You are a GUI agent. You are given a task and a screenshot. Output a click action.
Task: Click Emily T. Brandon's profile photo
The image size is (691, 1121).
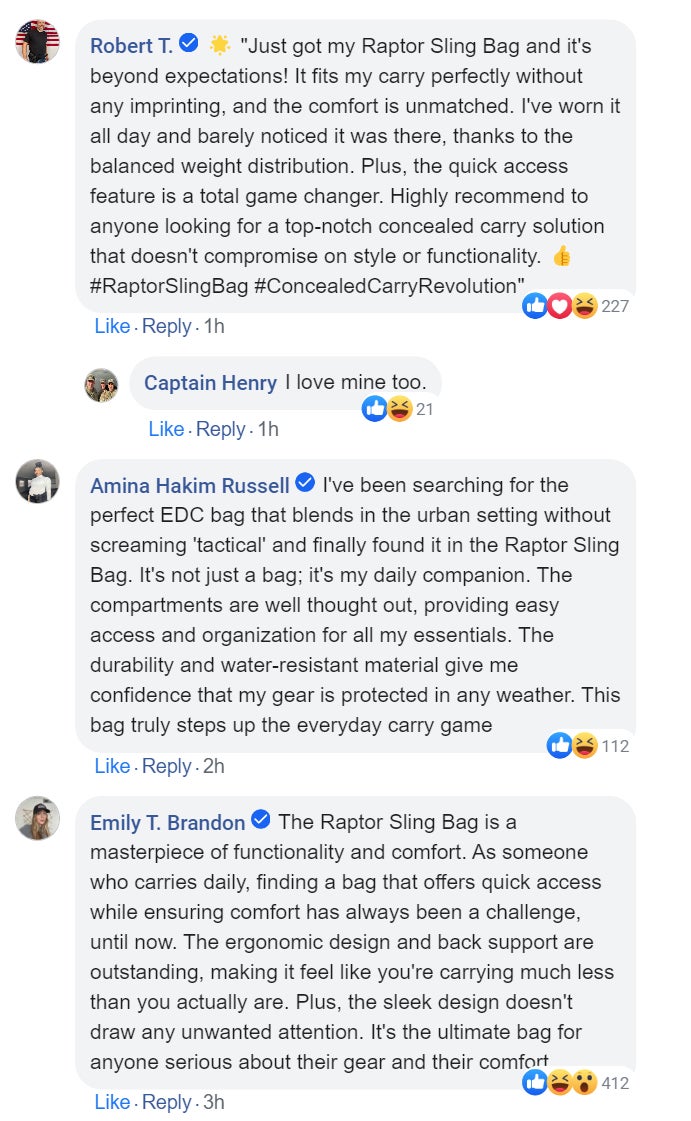38,819
